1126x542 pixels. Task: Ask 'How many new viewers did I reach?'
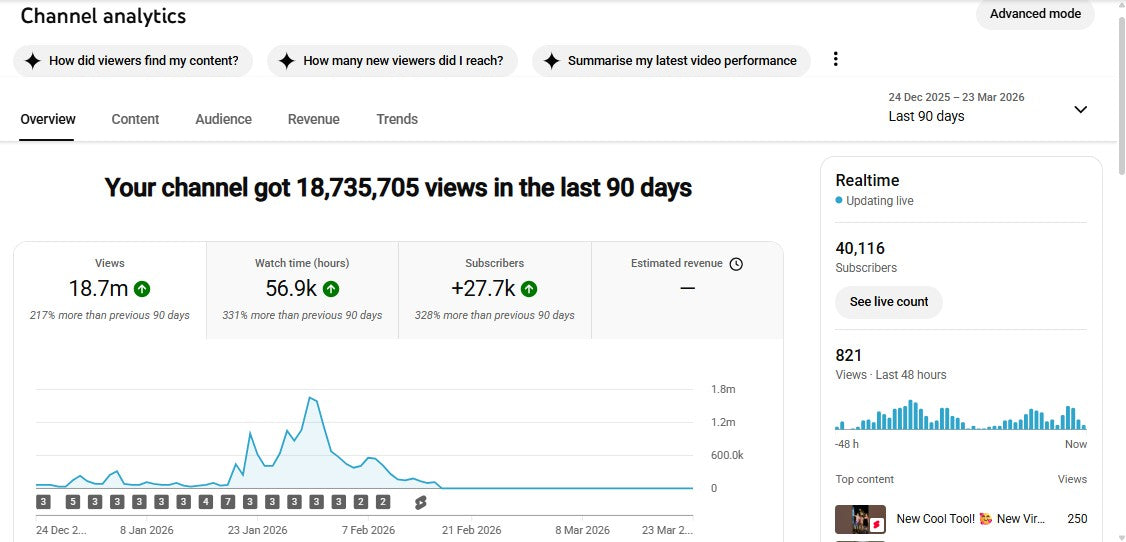(x=392, y=61)
